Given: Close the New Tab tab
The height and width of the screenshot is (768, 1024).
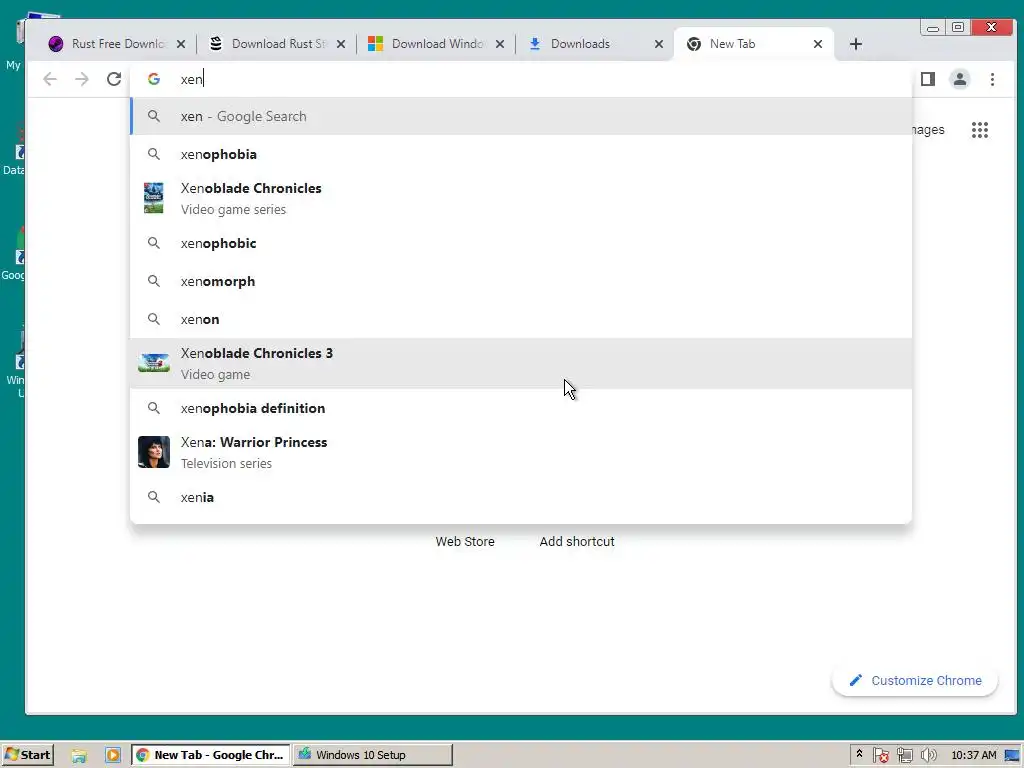Looking at the screenshot, I should pos(818,44).
